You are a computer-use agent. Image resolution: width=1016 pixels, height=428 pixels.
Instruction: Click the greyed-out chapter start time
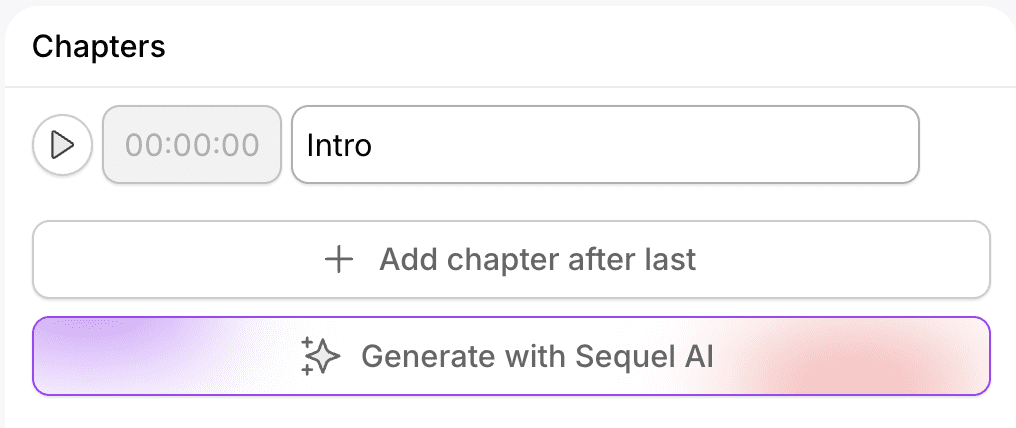192,145
